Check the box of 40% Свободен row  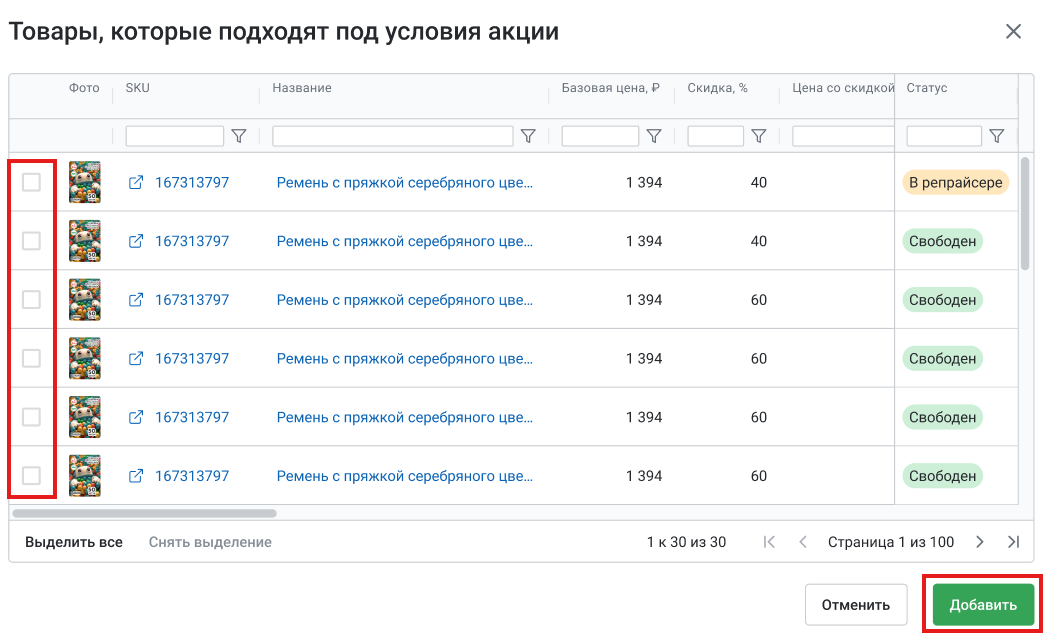click(31, 241)
